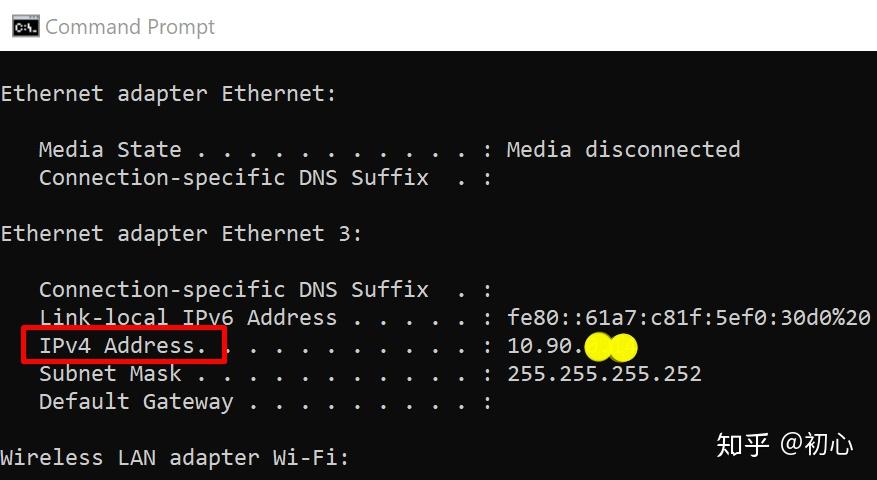Image resolution: width=877 pixels, height=480 pixels.
Task: Click the Link-local IPv6 Address label
Action: point(188,317)
